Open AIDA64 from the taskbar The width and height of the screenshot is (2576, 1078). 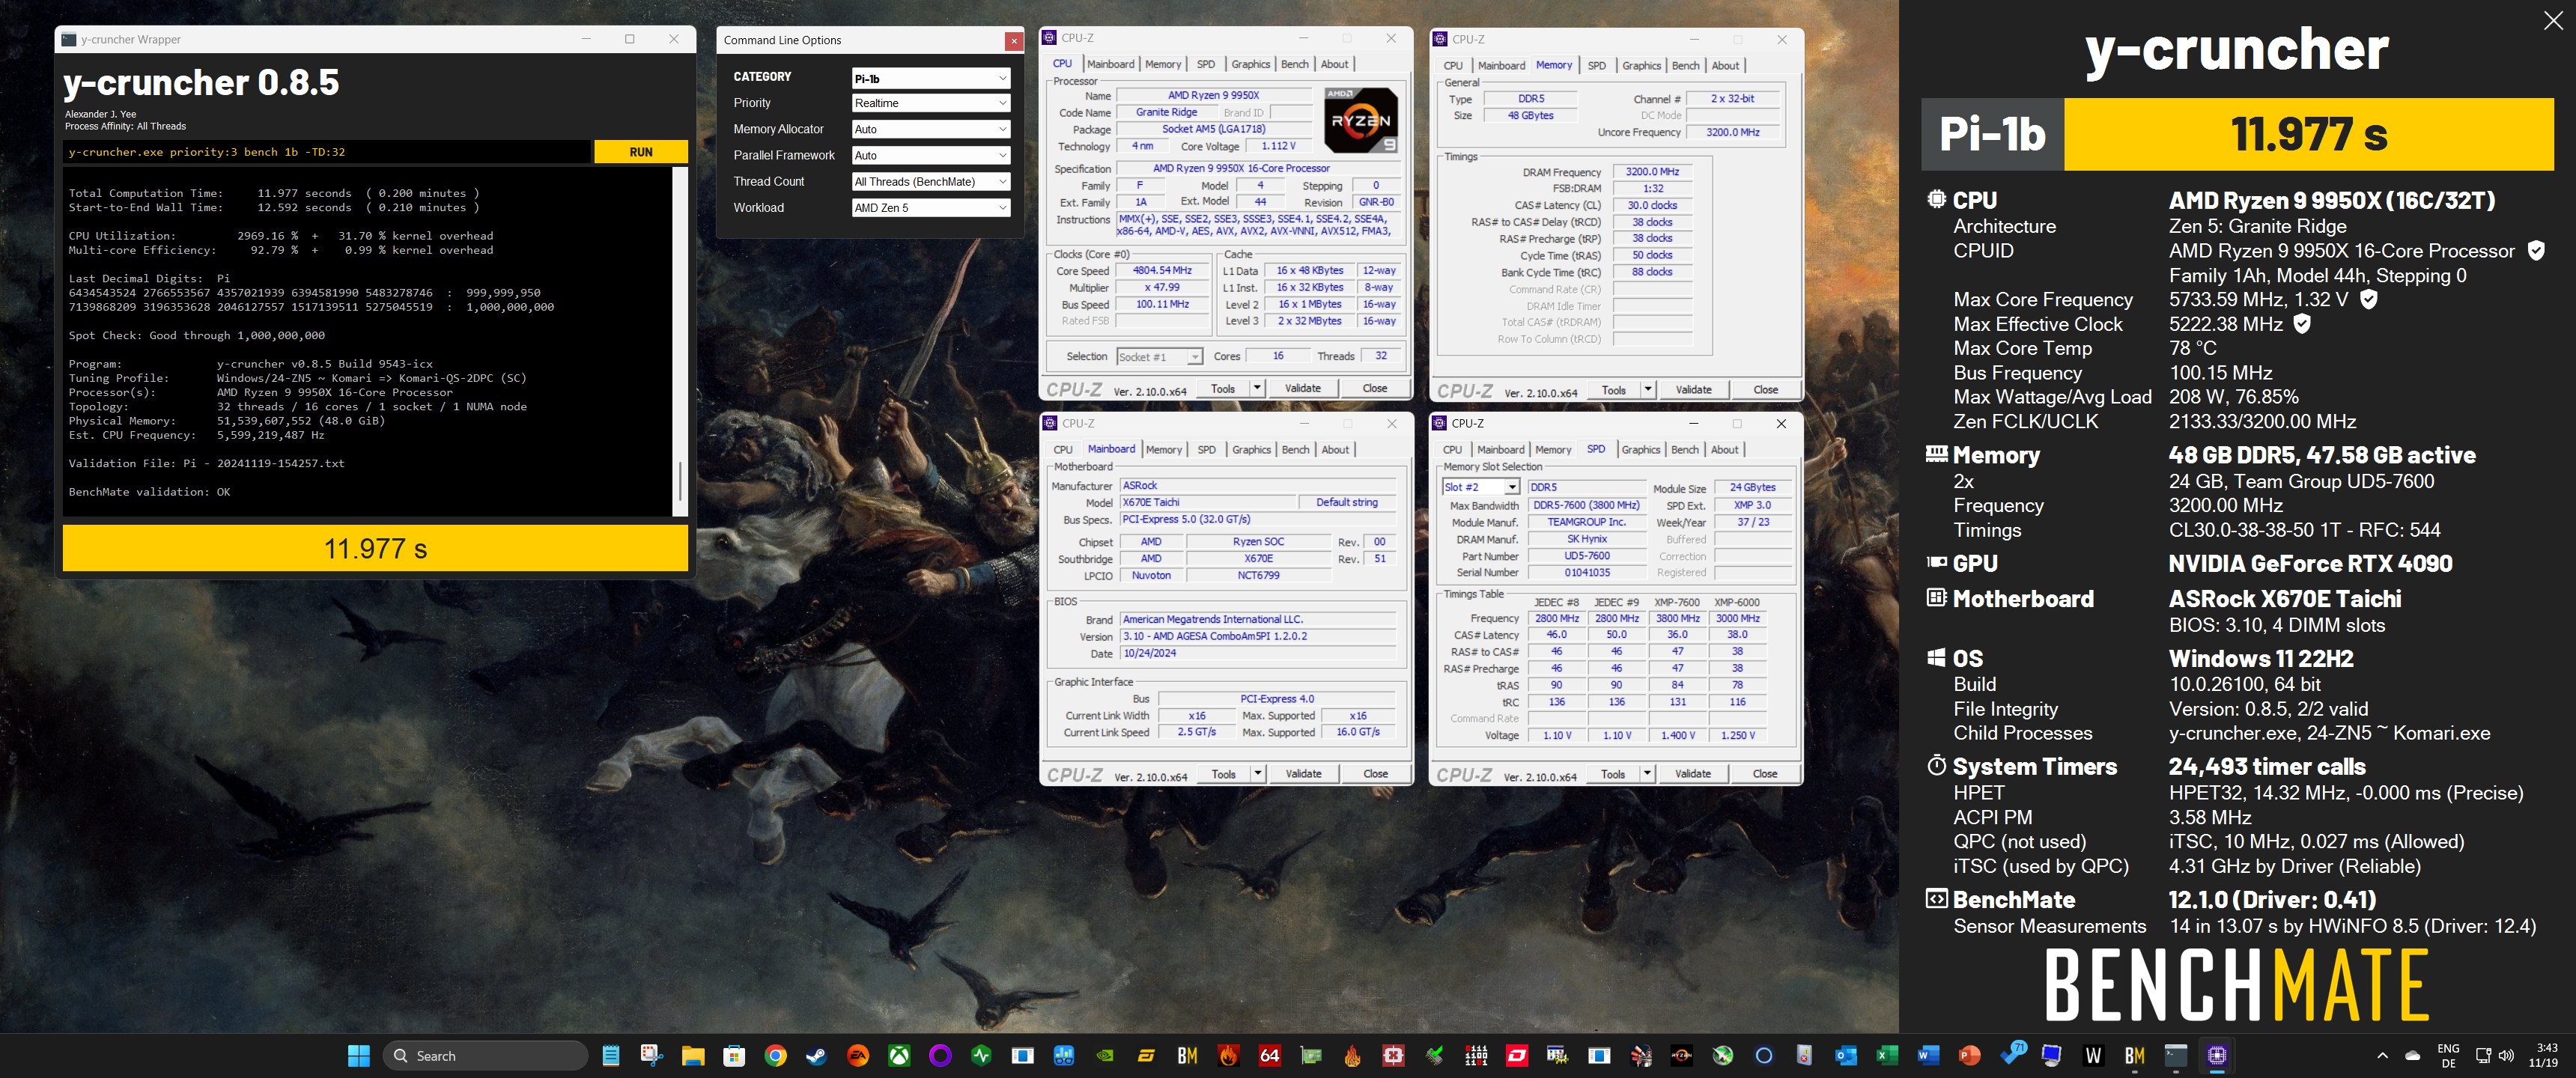coord(1269,1055)
